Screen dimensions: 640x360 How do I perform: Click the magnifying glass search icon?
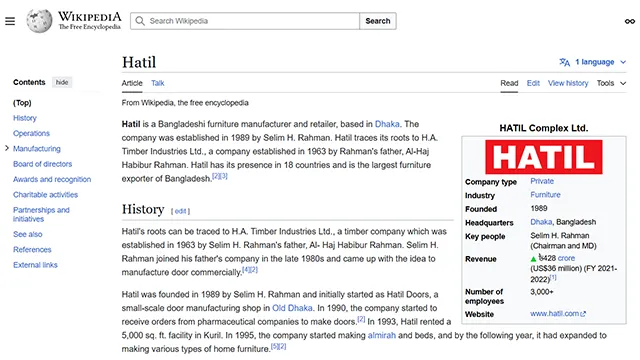140,21
